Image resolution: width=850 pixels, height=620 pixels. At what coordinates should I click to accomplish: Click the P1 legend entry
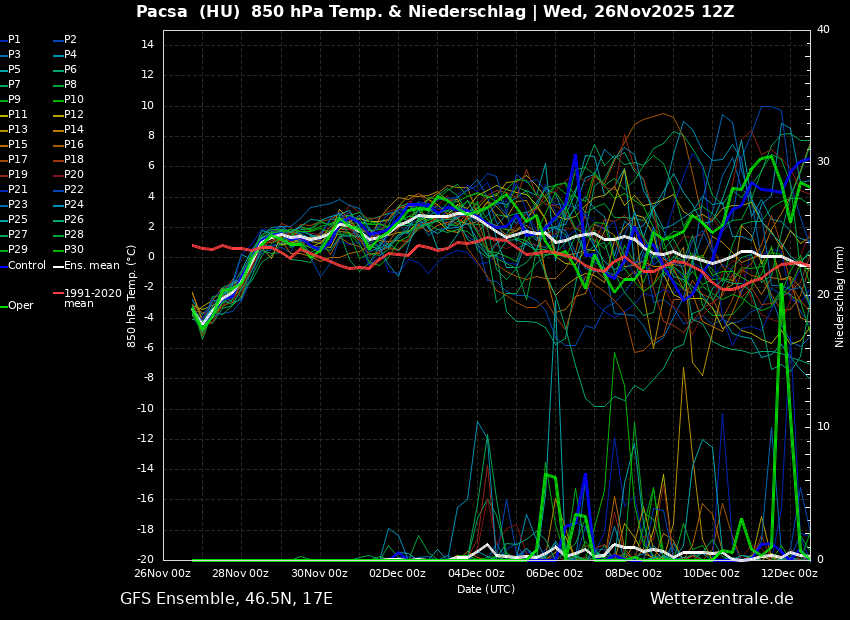pyautogui.click(x=14, y=40)
